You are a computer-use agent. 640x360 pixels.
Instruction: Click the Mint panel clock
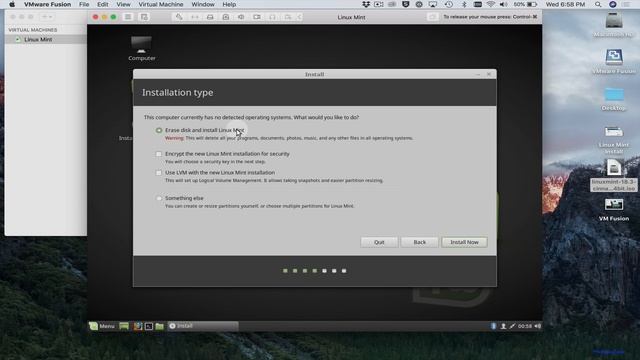point(525,326)
